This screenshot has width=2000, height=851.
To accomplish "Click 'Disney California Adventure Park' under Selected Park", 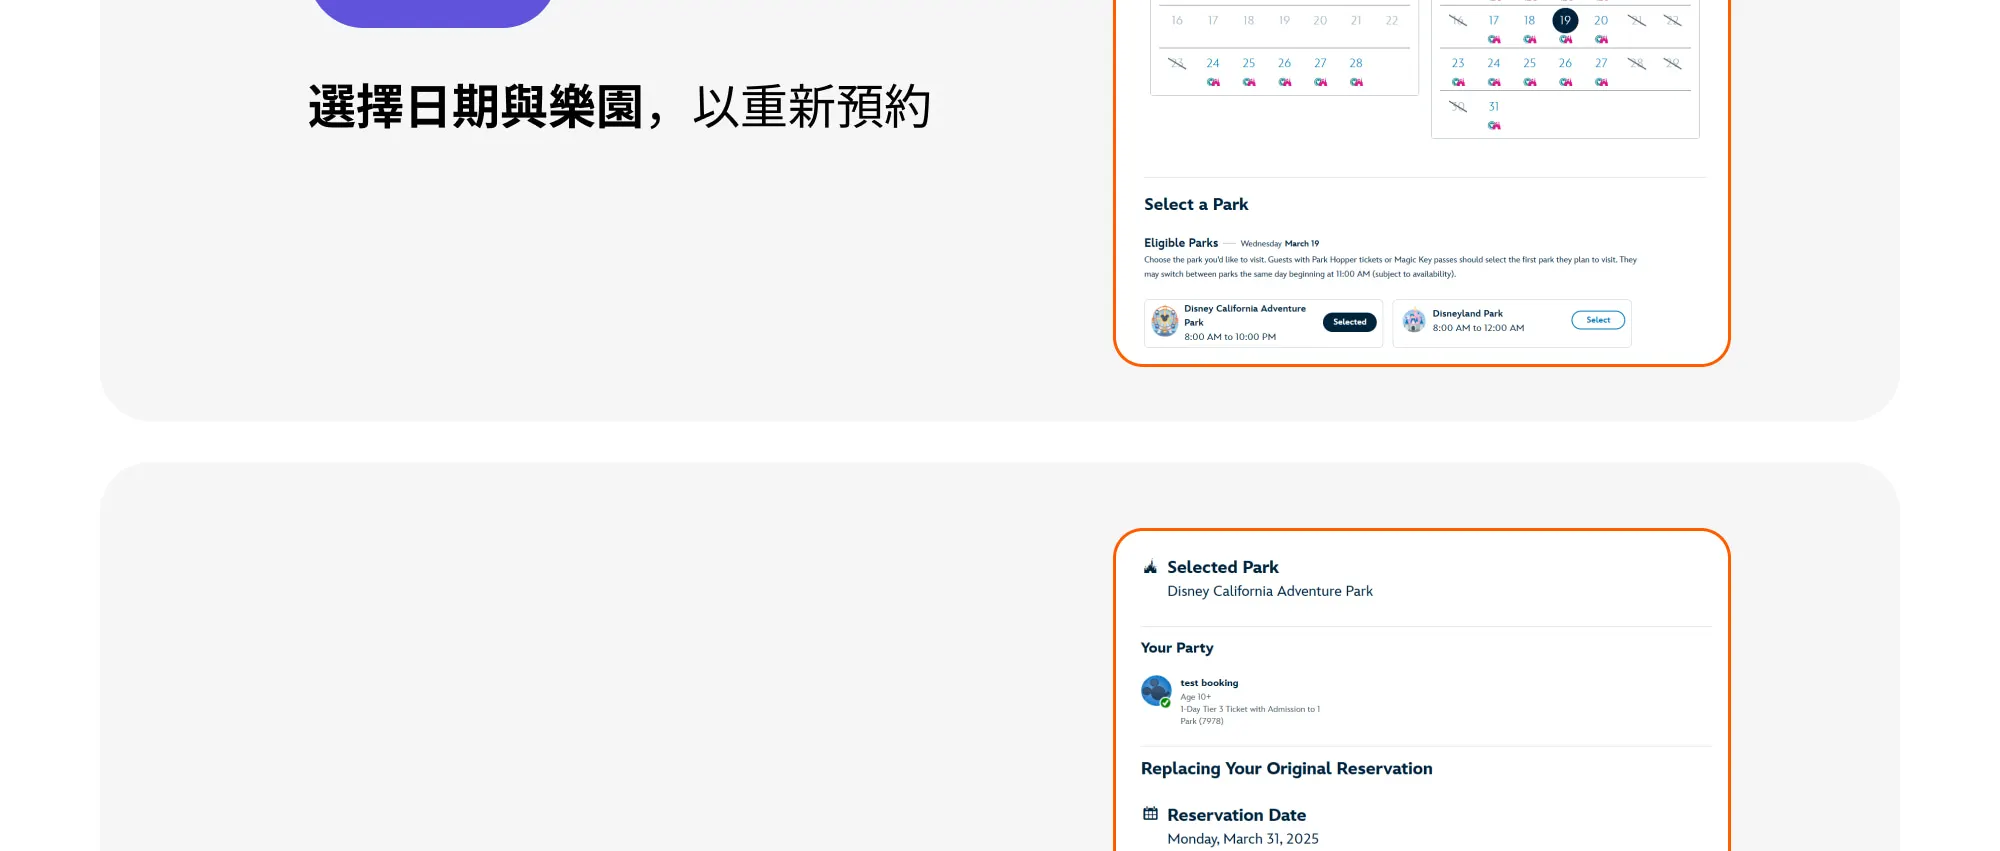I will (1270, 591).
